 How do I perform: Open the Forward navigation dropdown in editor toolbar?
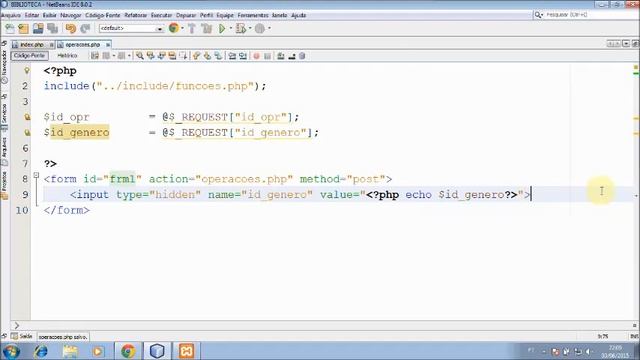point(129,56)
